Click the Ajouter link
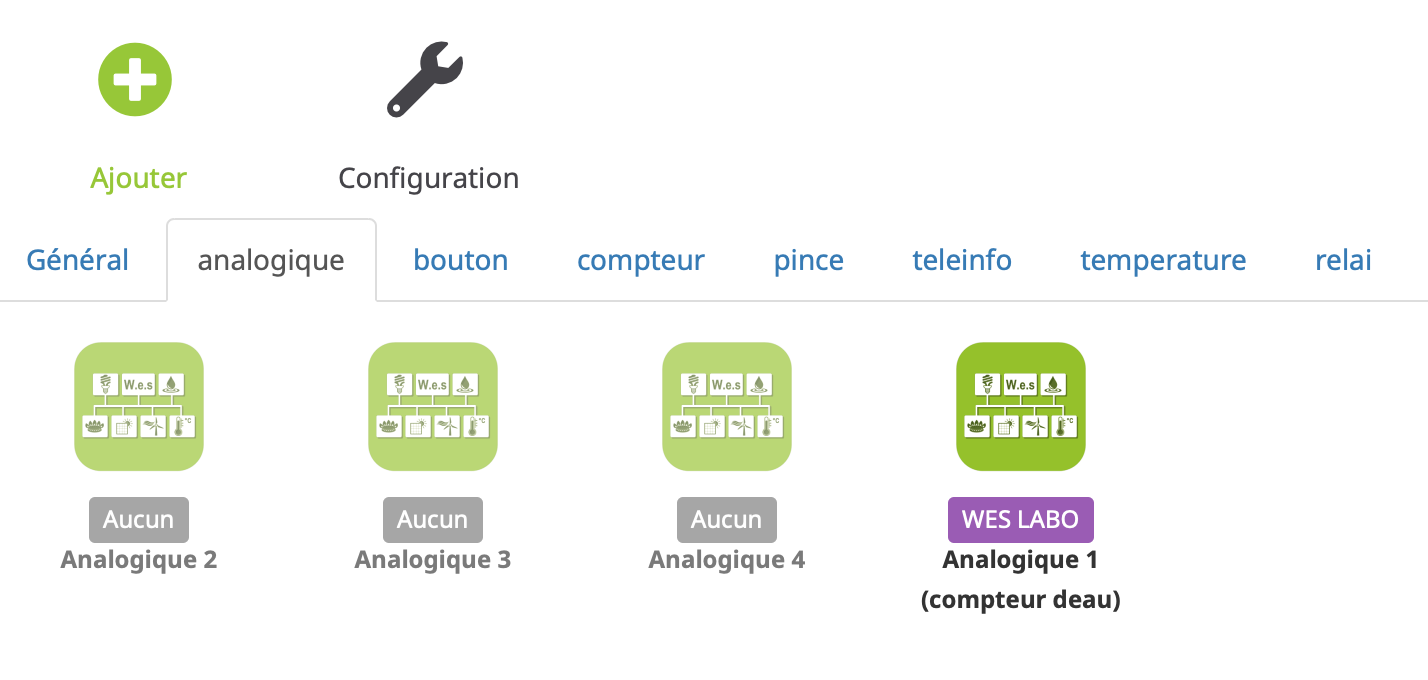1428x680 pixels. point(138,178)
